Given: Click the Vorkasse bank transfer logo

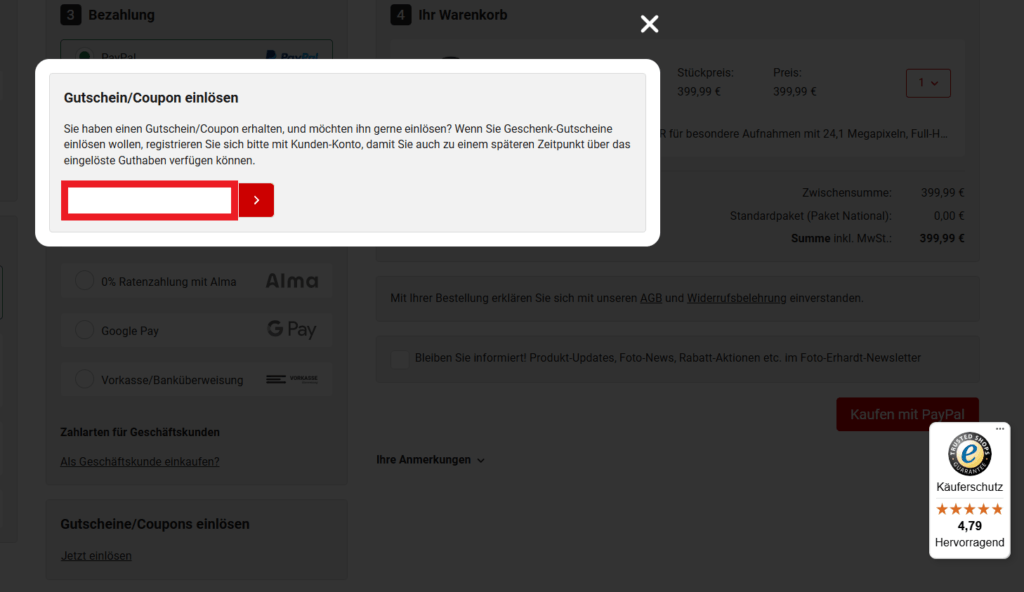Looking at the screenshot, I should point(291,380).
